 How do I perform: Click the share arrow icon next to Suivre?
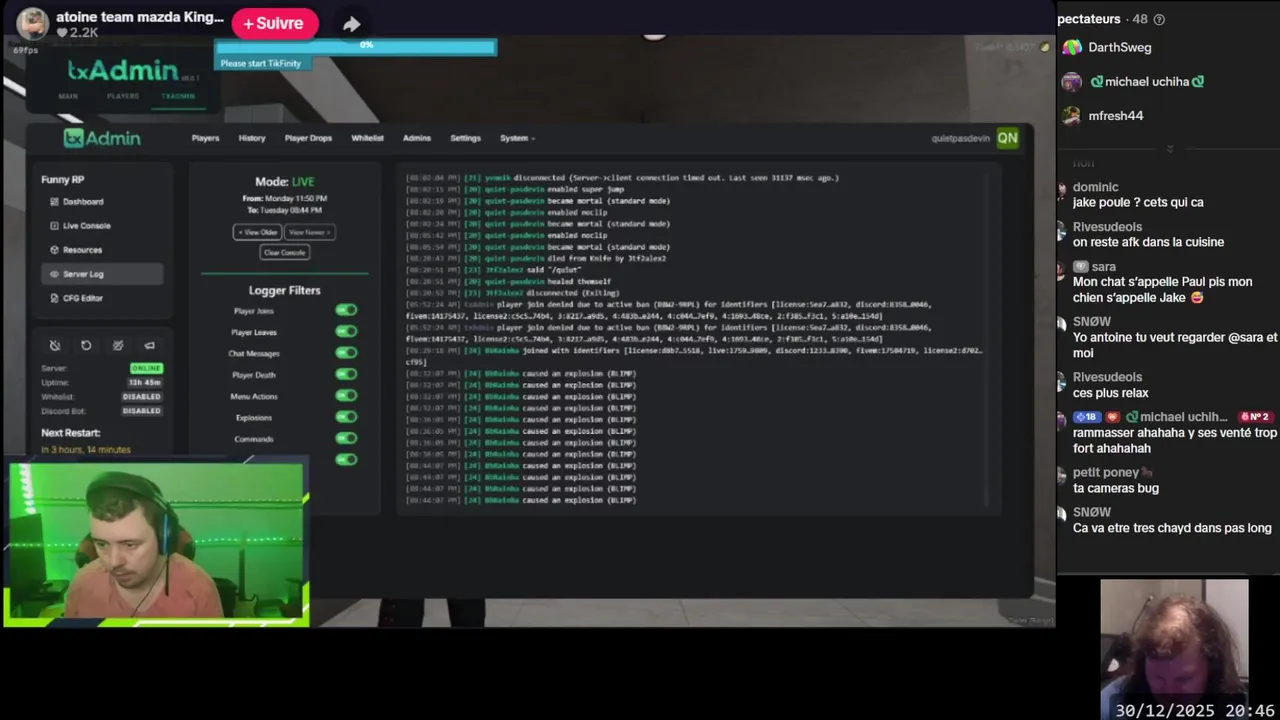(351, 24)
